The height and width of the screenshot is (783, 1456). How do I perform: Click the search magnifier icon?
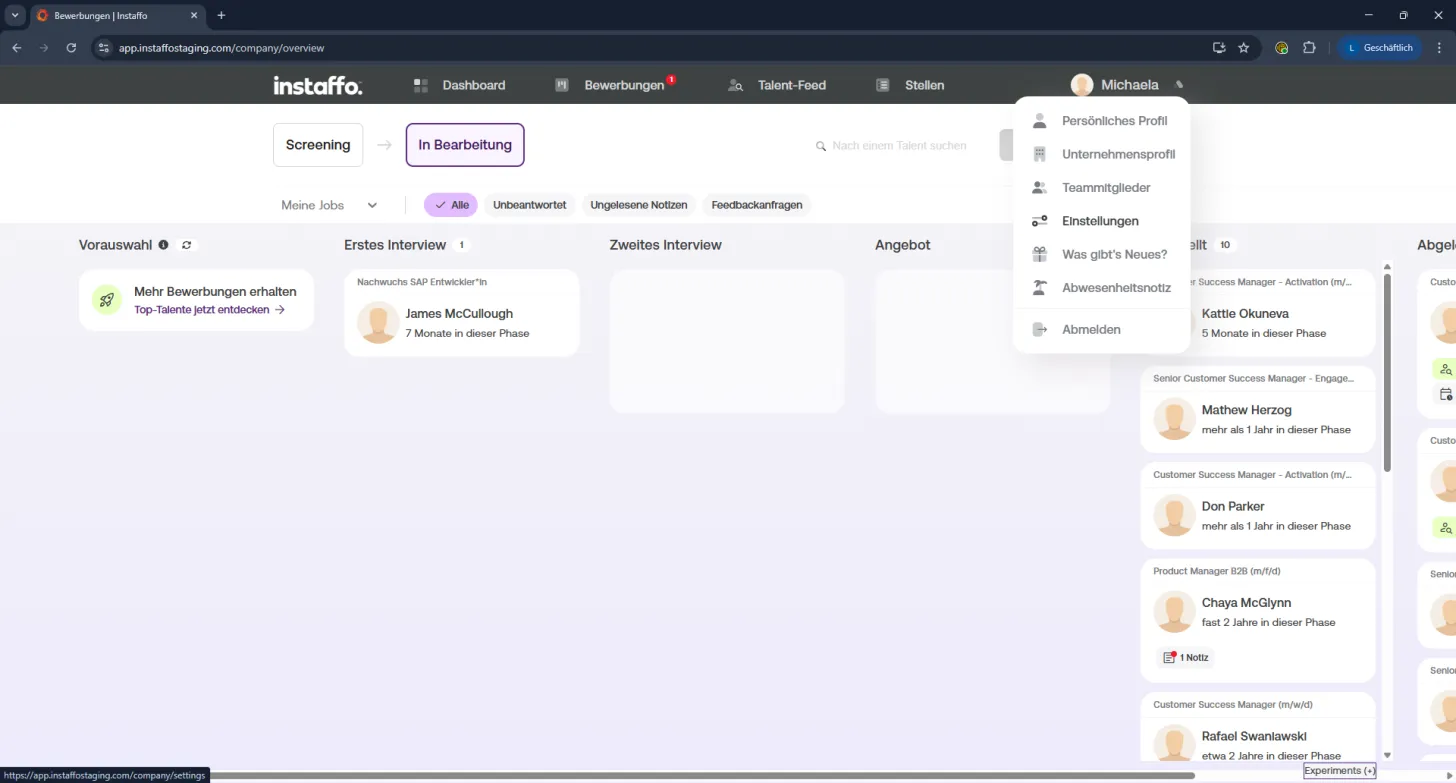click(x=822, y=146)
